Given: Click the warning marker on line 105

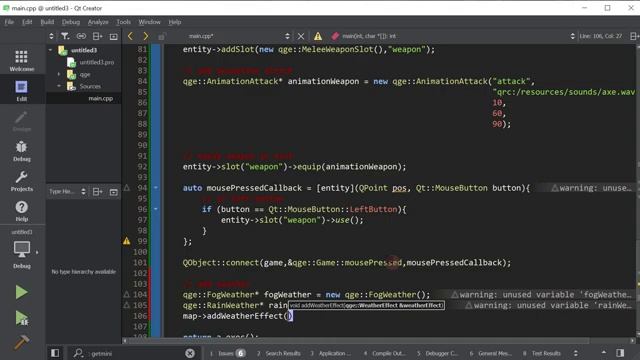Looking at the screenshot, I should pyautogui.click(x=127, y=305).
